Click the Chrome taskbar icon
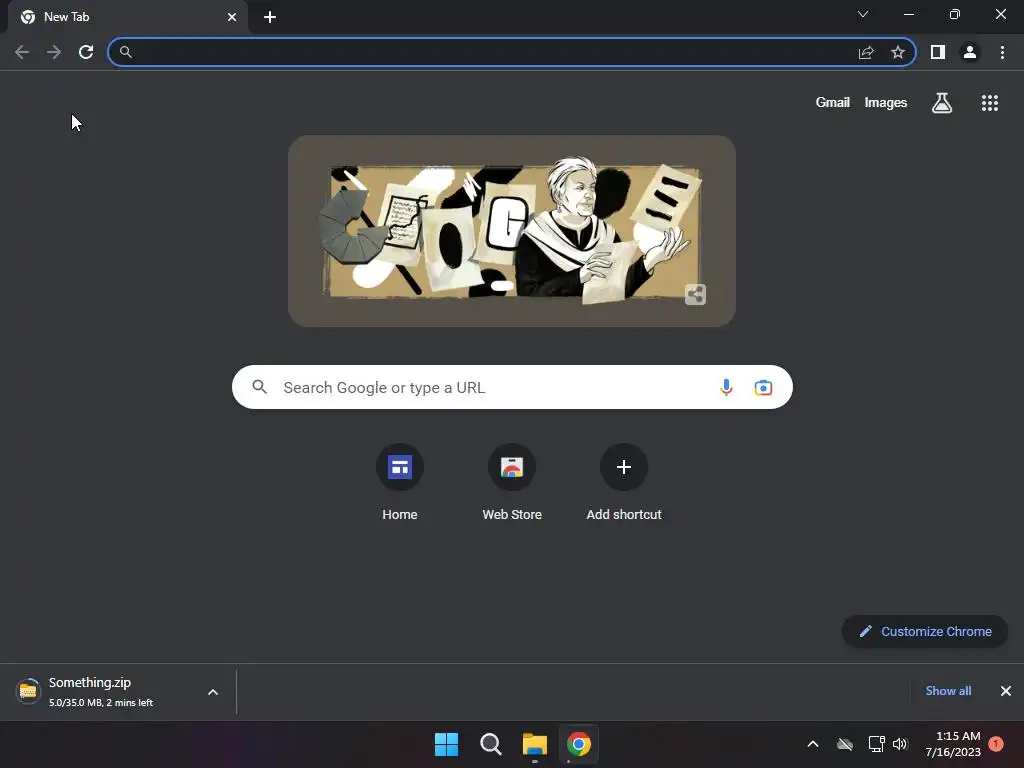This screenshot has width=1024, height=768. [579, 744]
